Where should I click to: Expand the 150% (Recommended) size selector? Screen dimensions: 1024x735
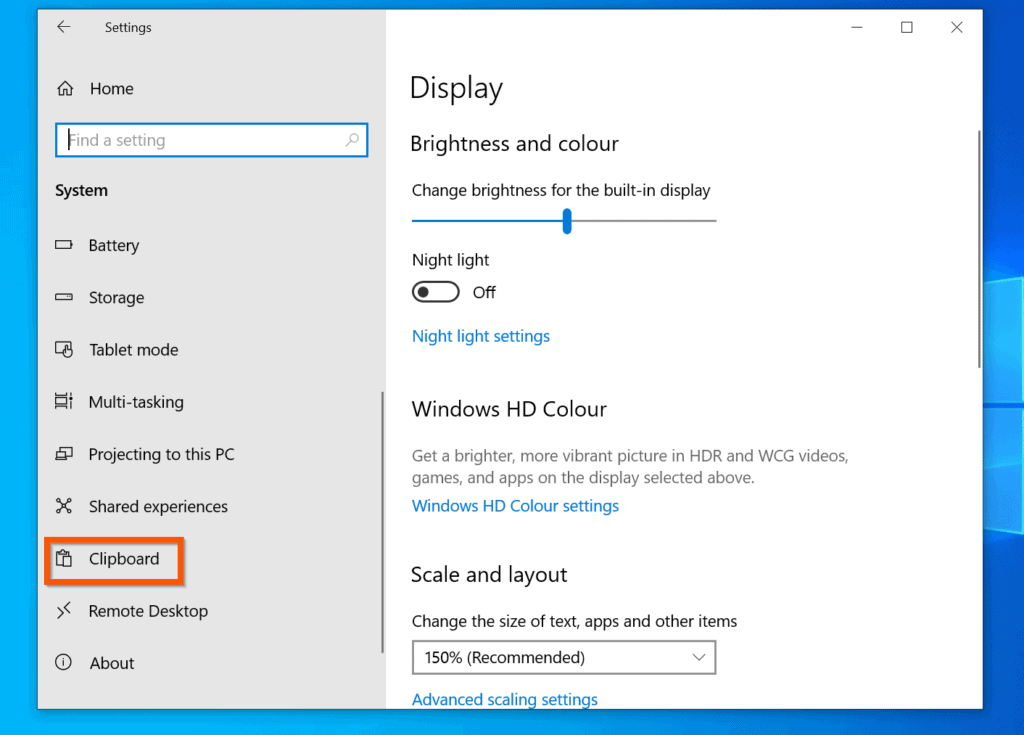tap(564, 657)
